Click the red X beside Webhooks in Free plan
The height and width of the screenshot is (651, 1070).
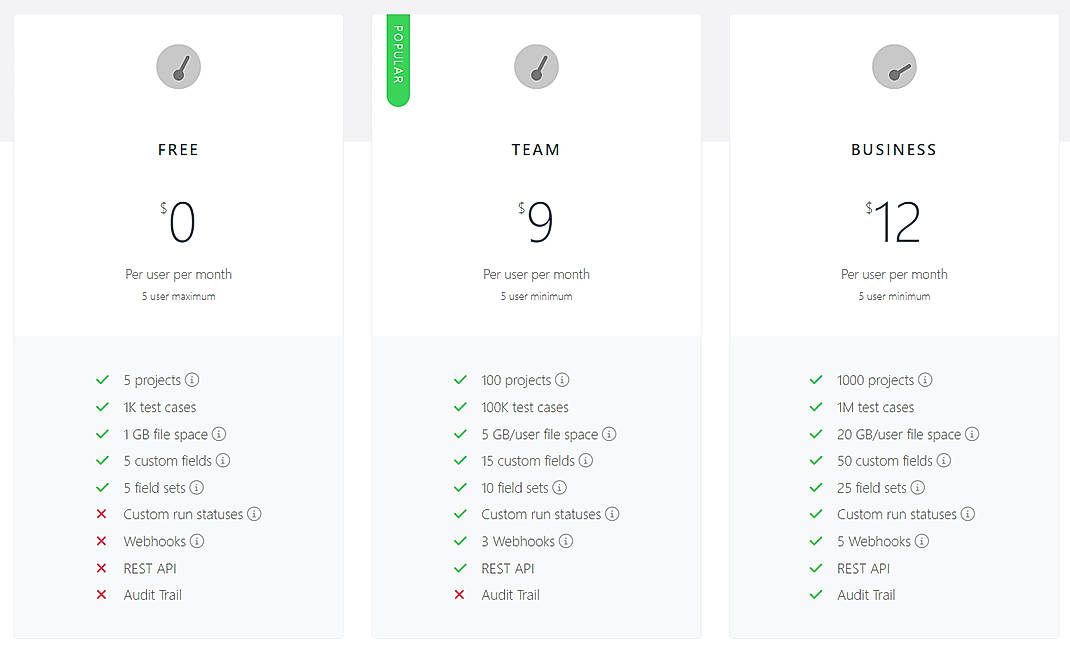coord(102,541)
